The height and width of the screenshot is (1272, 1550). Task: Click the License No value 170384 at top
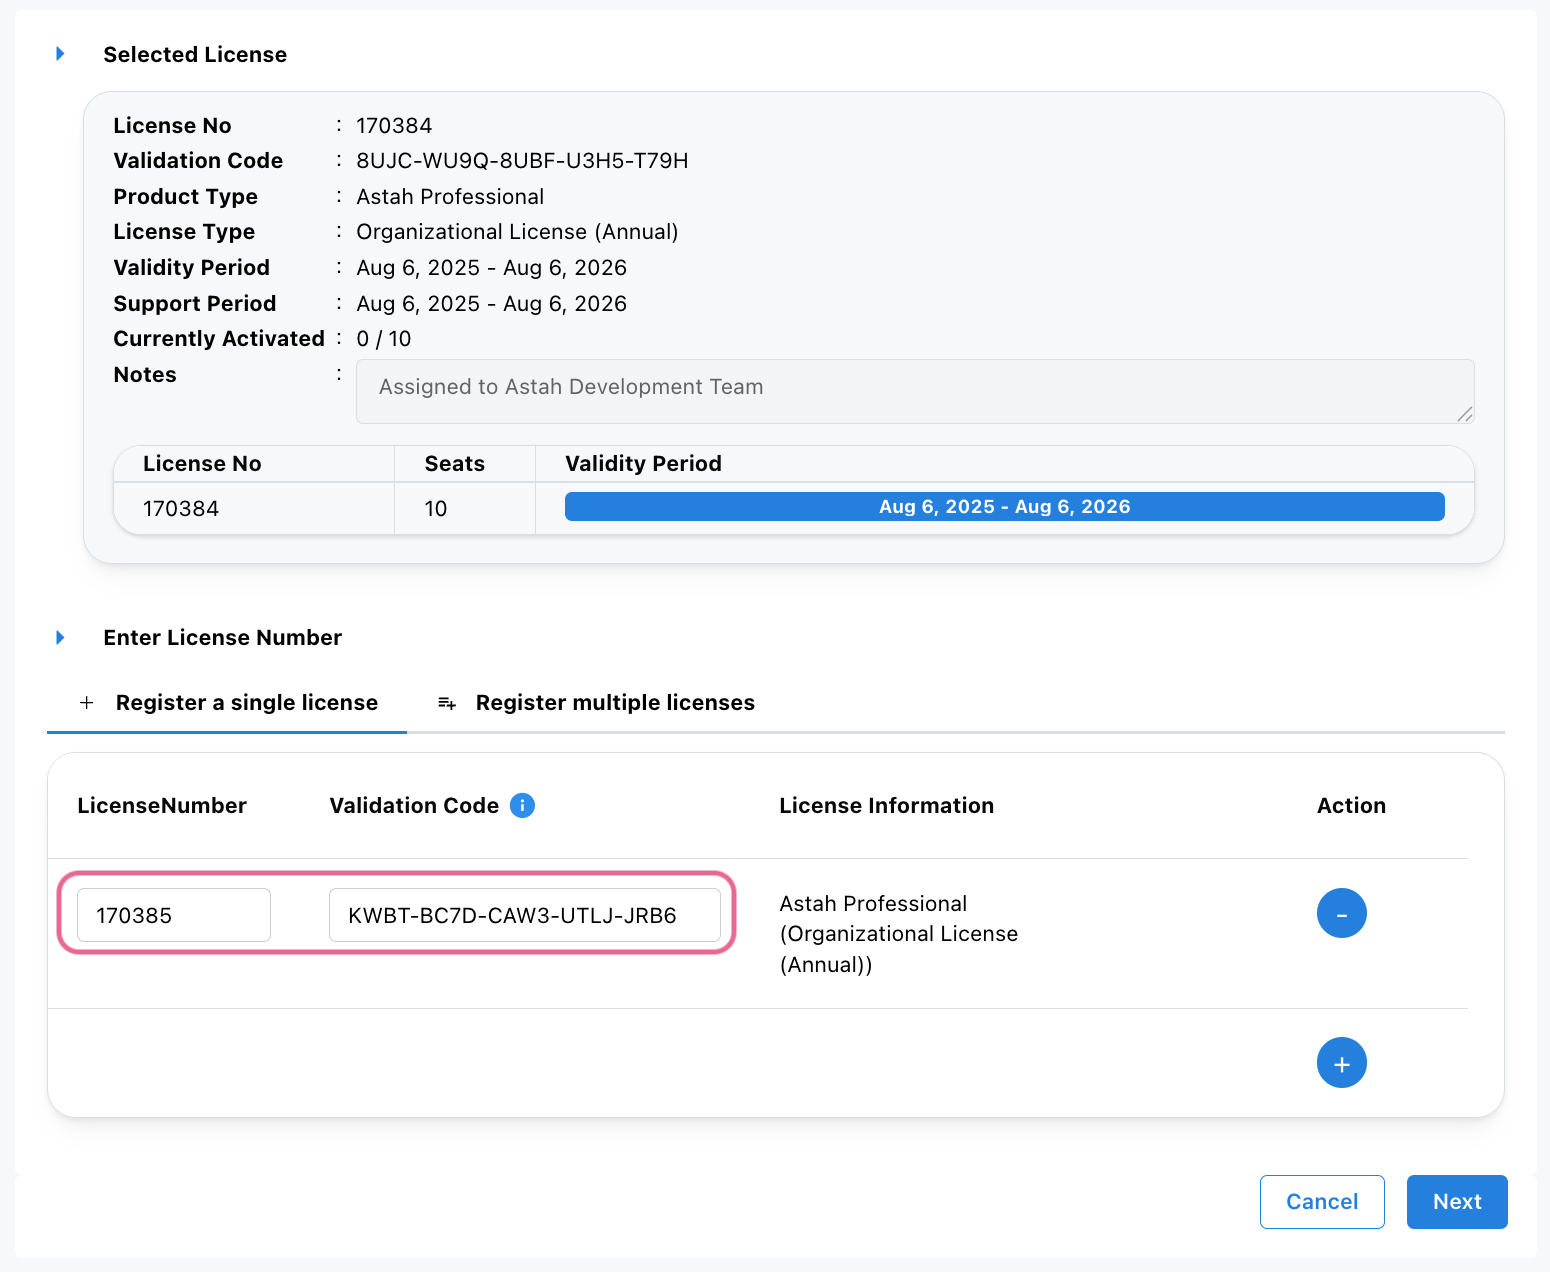pos(394,126)
